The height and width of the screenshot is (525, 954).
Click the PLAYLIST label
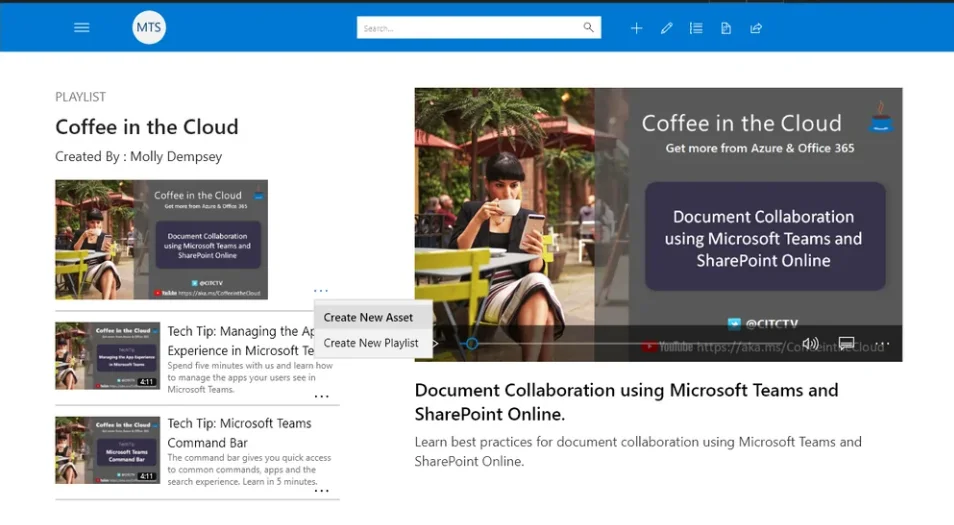80,97
